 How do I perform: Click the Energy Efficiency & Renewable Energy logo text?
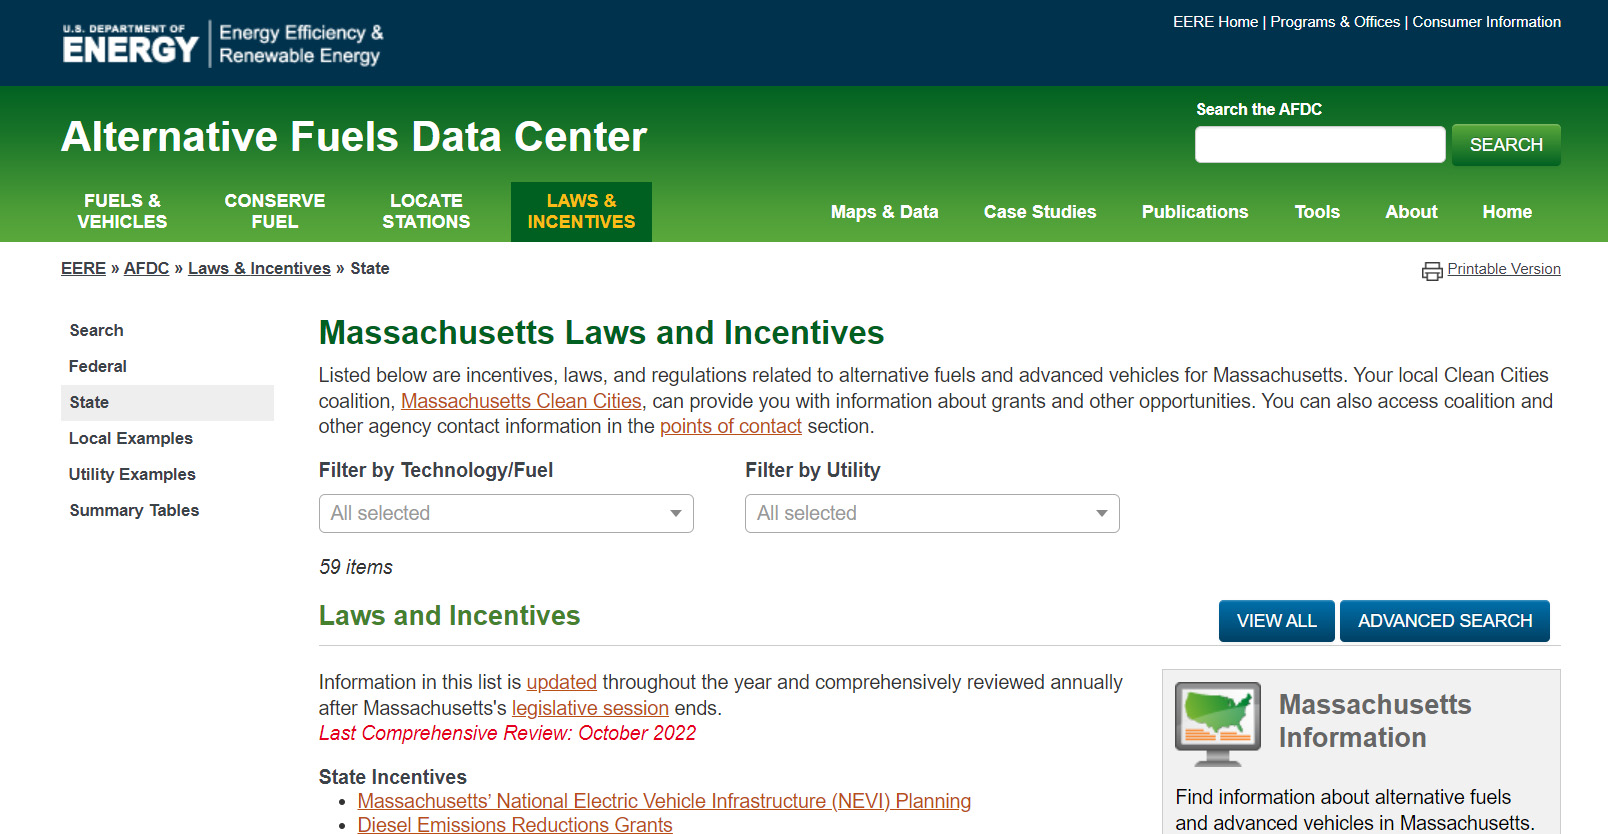[301, 44]
